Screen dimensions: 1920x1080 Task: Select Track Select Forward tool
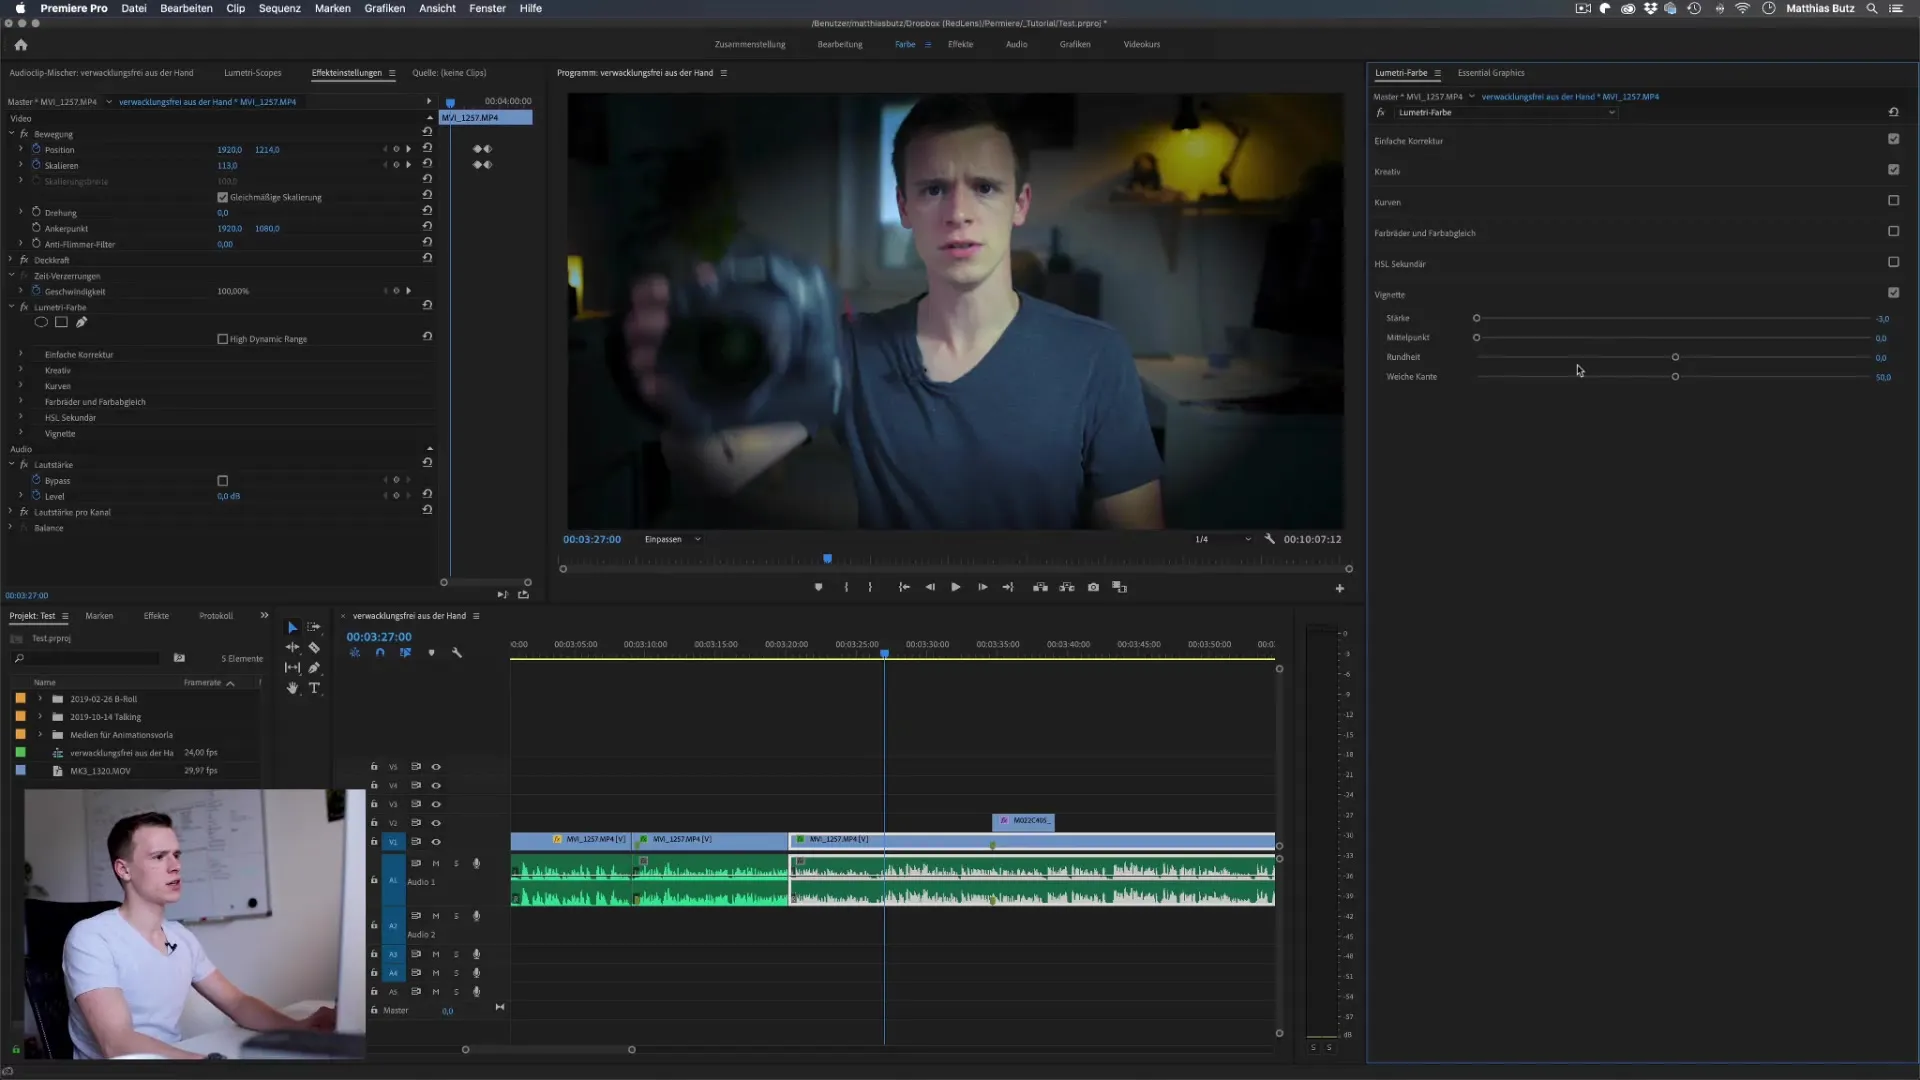[x=314, y=627]
